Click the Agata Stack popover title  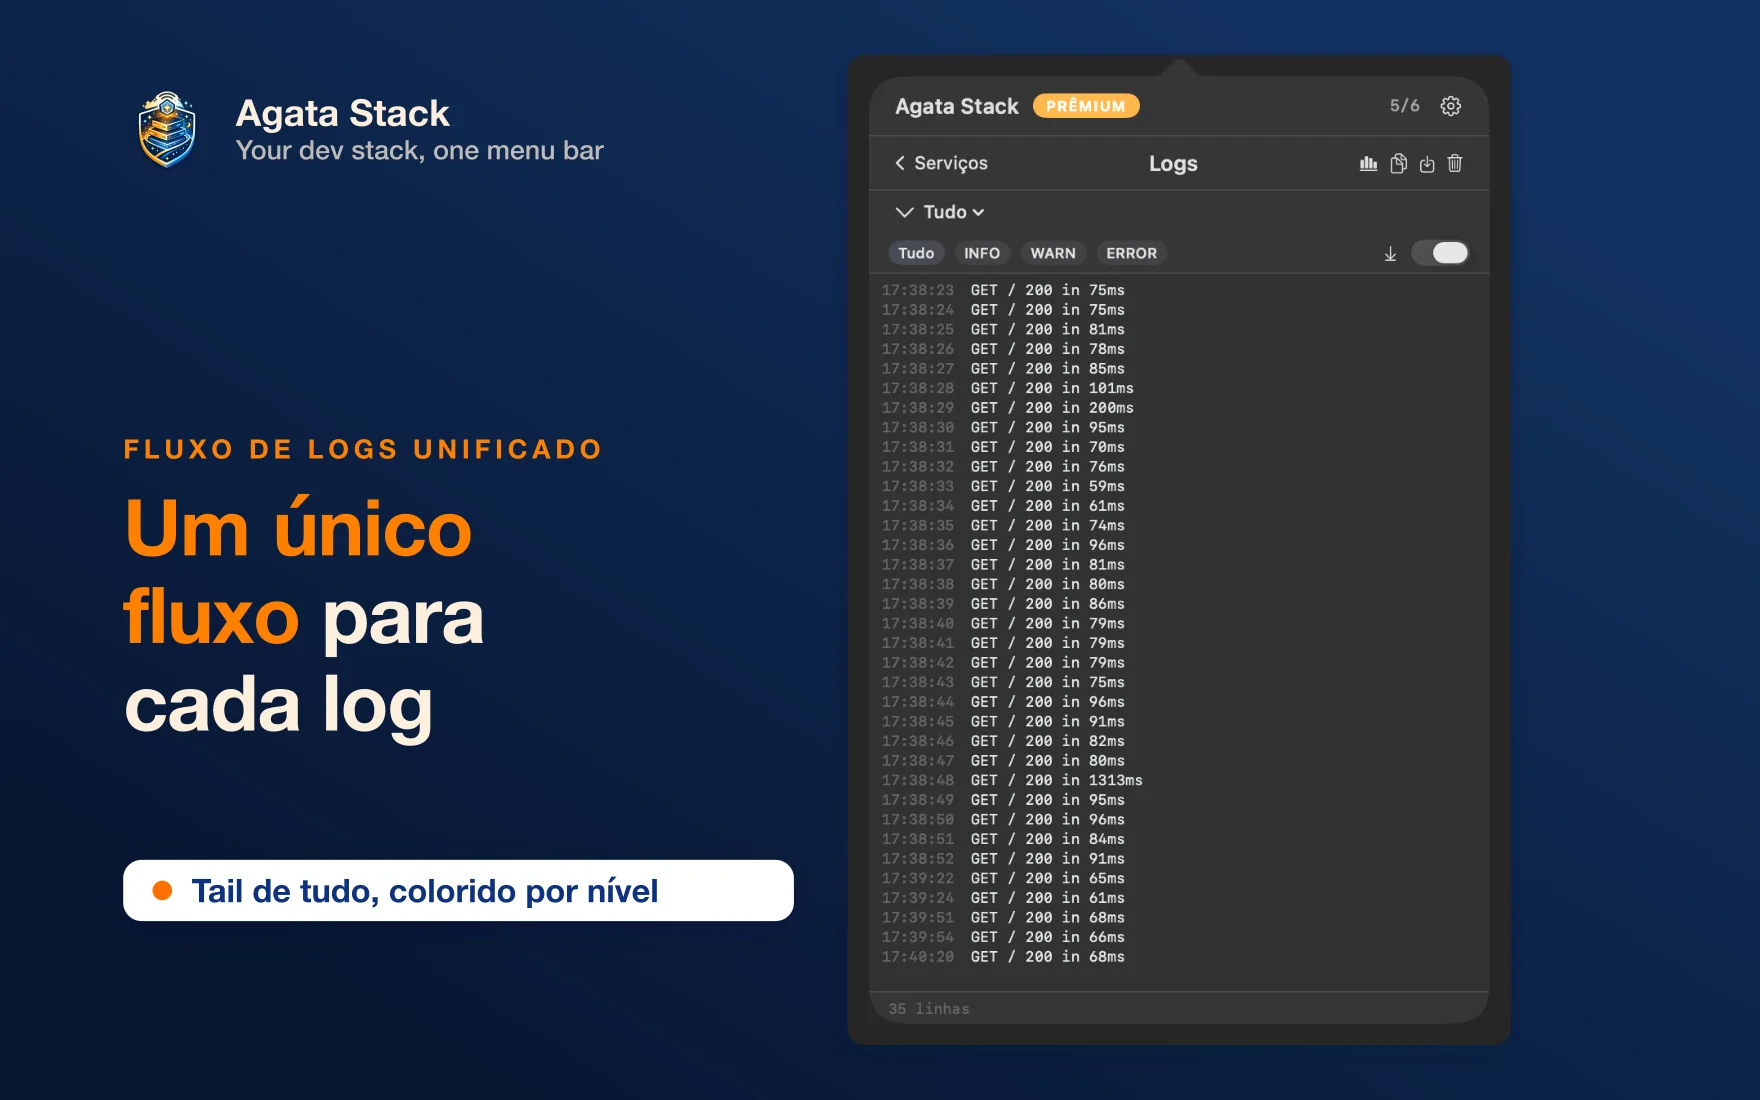(x=956, y=106)
